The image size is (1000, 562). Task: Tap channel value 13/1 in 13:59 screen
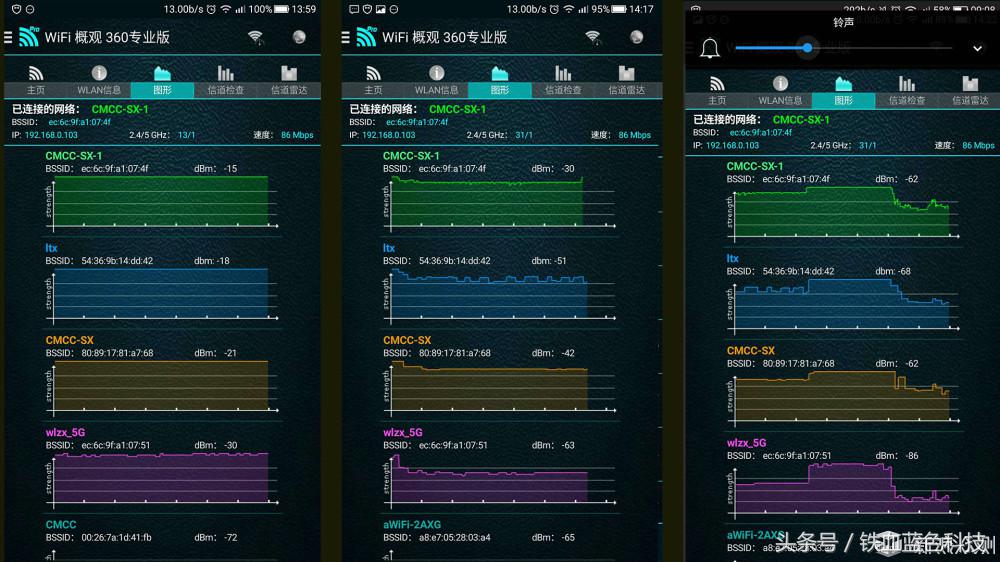pos(186,135)
